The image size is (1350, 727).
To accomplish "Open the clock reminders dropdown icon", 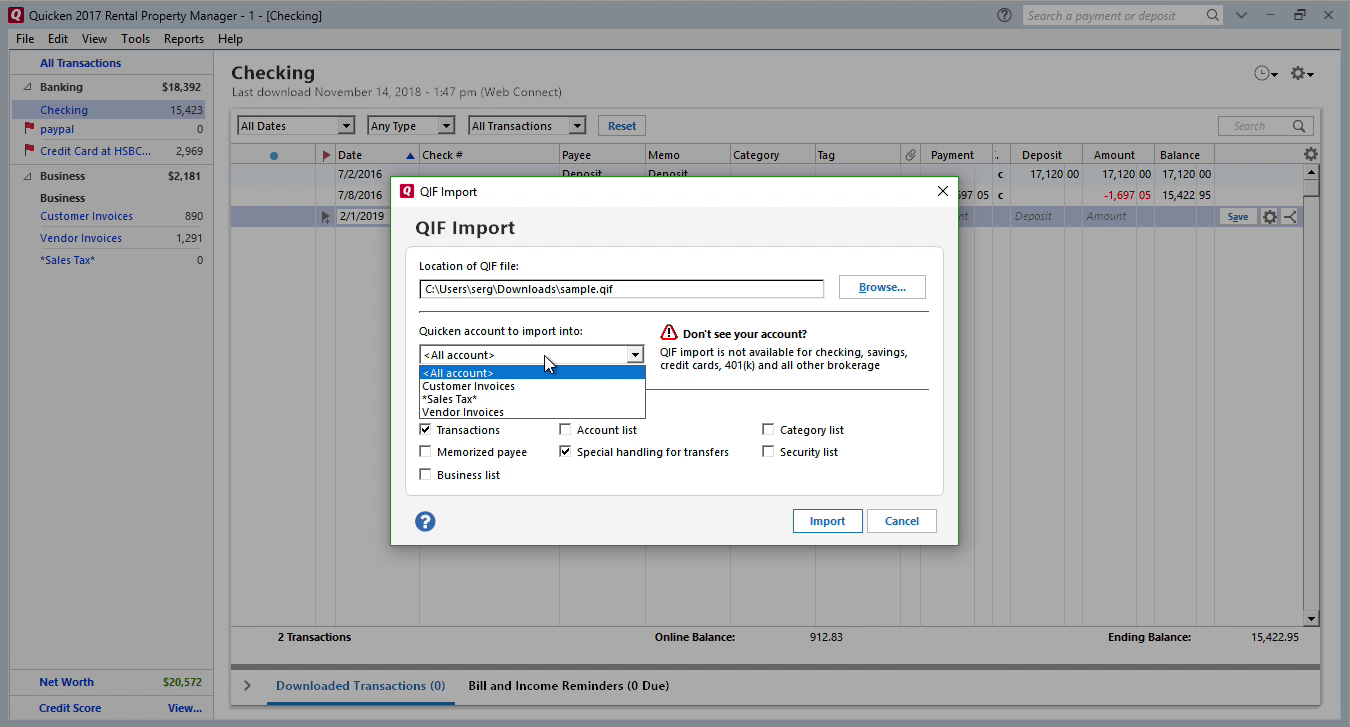I will point(1265,73).
